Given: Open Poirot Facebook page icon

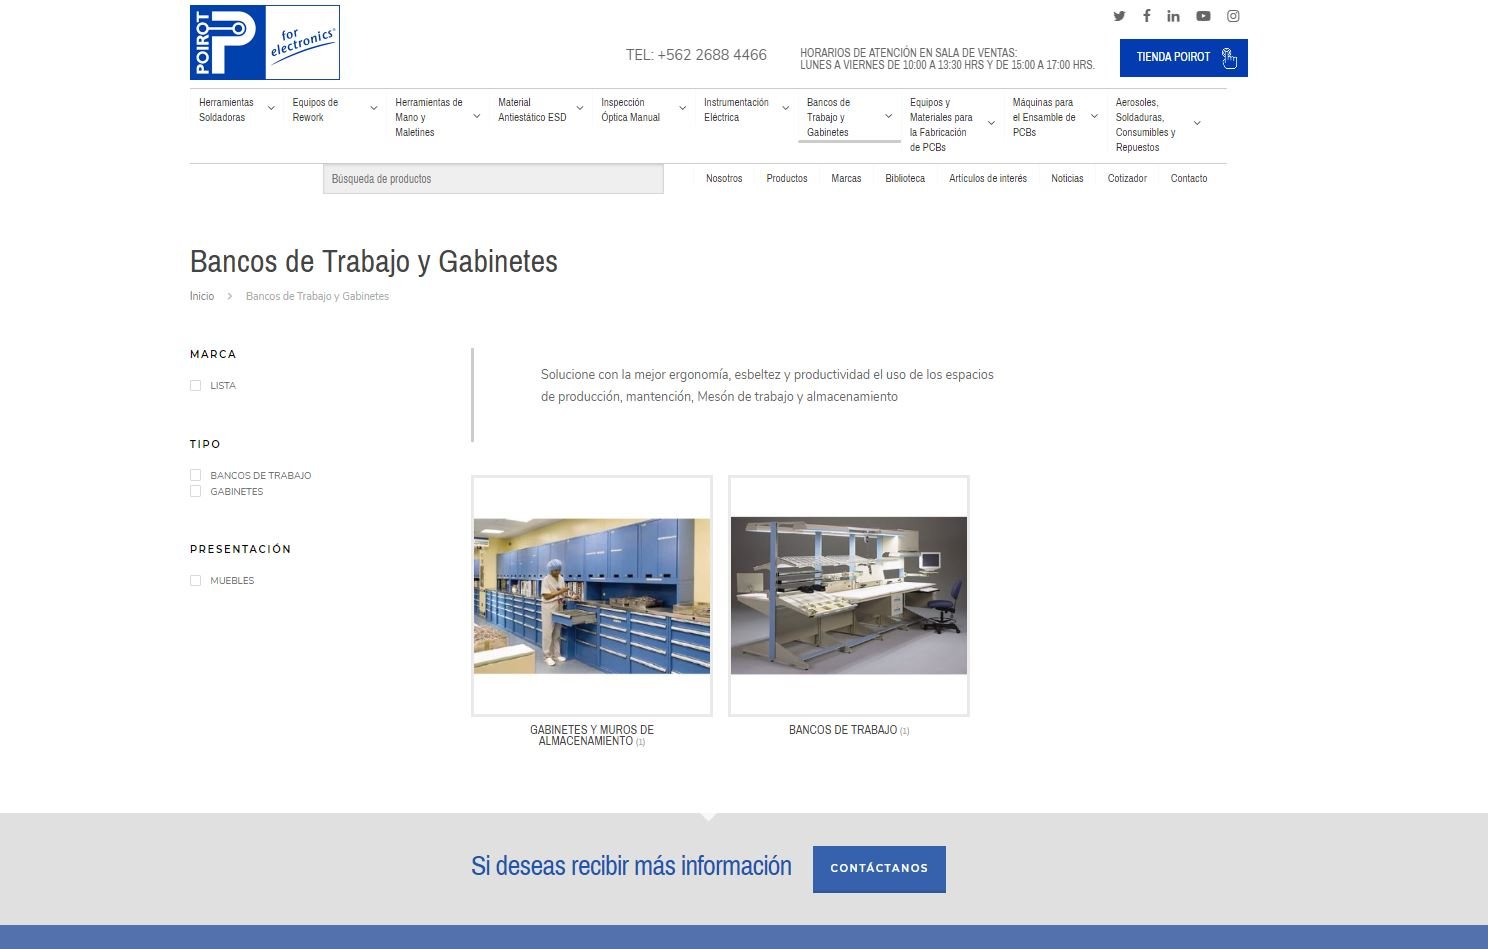Looking at the screenshot, I should pos(1146,16).
